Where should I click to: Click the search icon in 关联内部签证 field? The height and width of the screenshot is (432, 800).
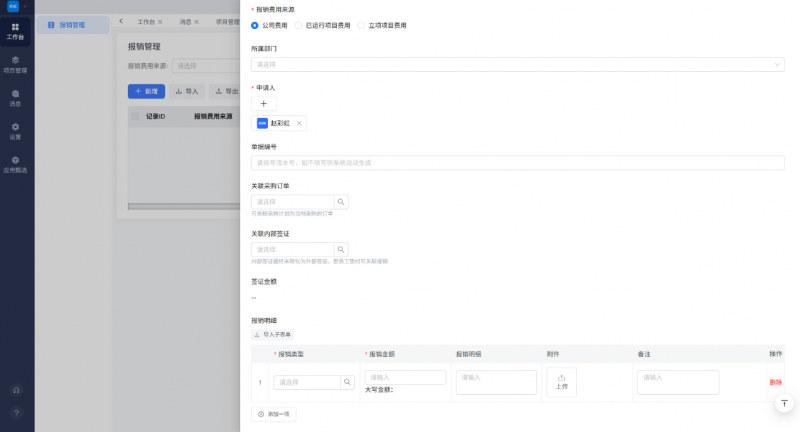pos(341,249)
